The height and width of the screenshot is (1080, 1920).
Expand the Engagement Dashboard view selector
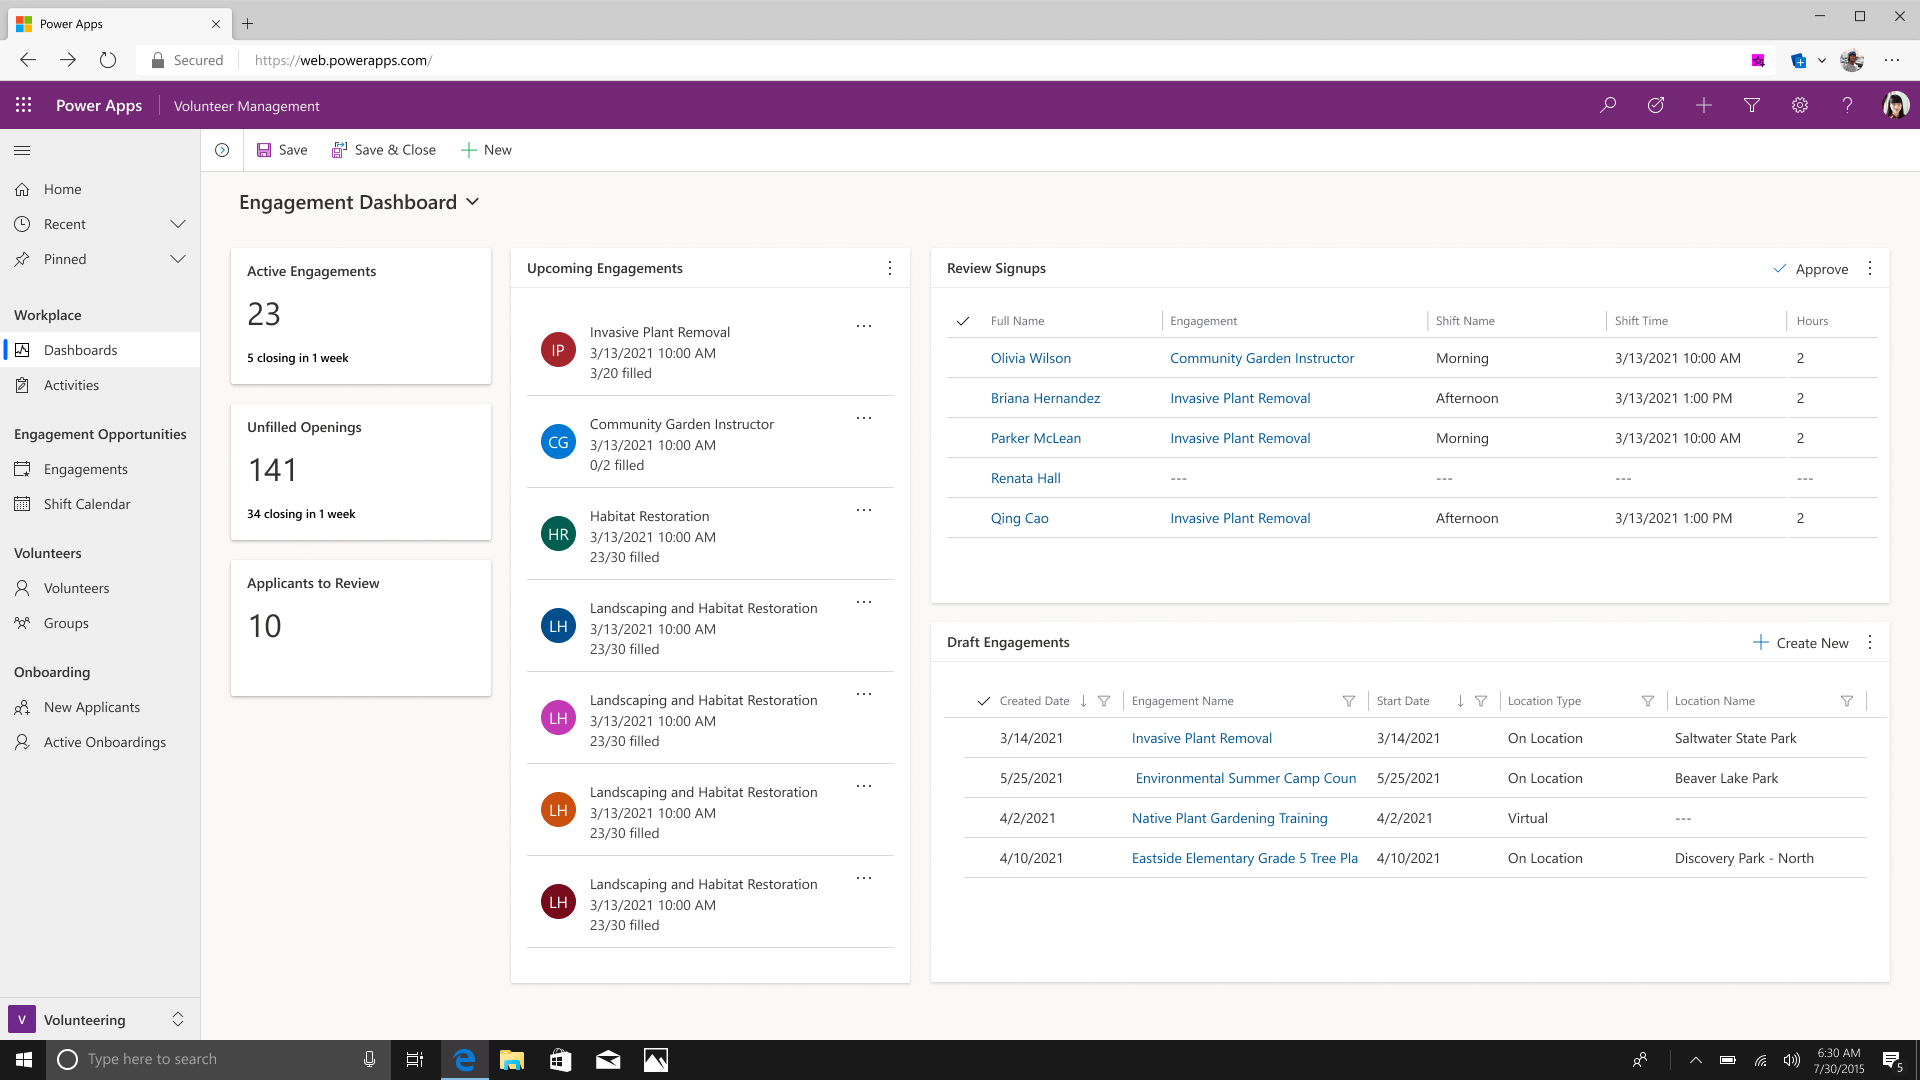[473, 202]
